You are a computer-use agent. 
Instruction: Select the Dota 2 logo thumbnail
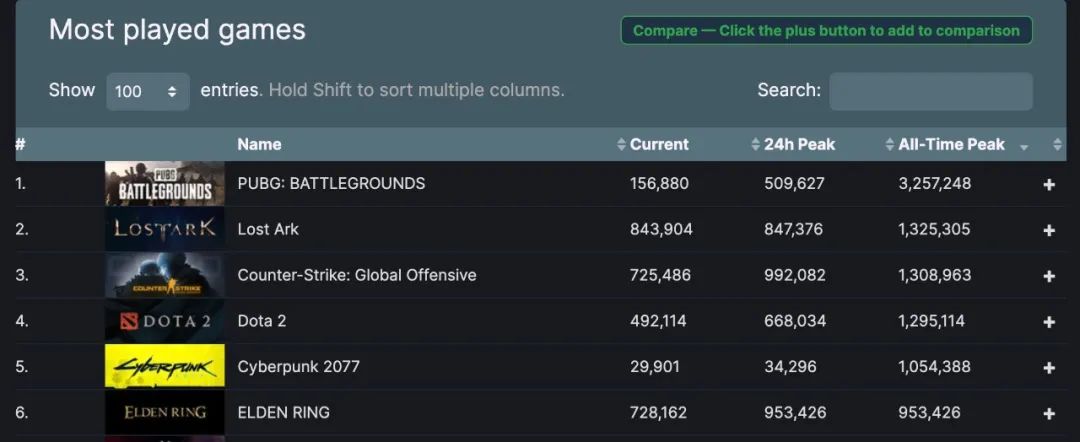pos(165,321)
